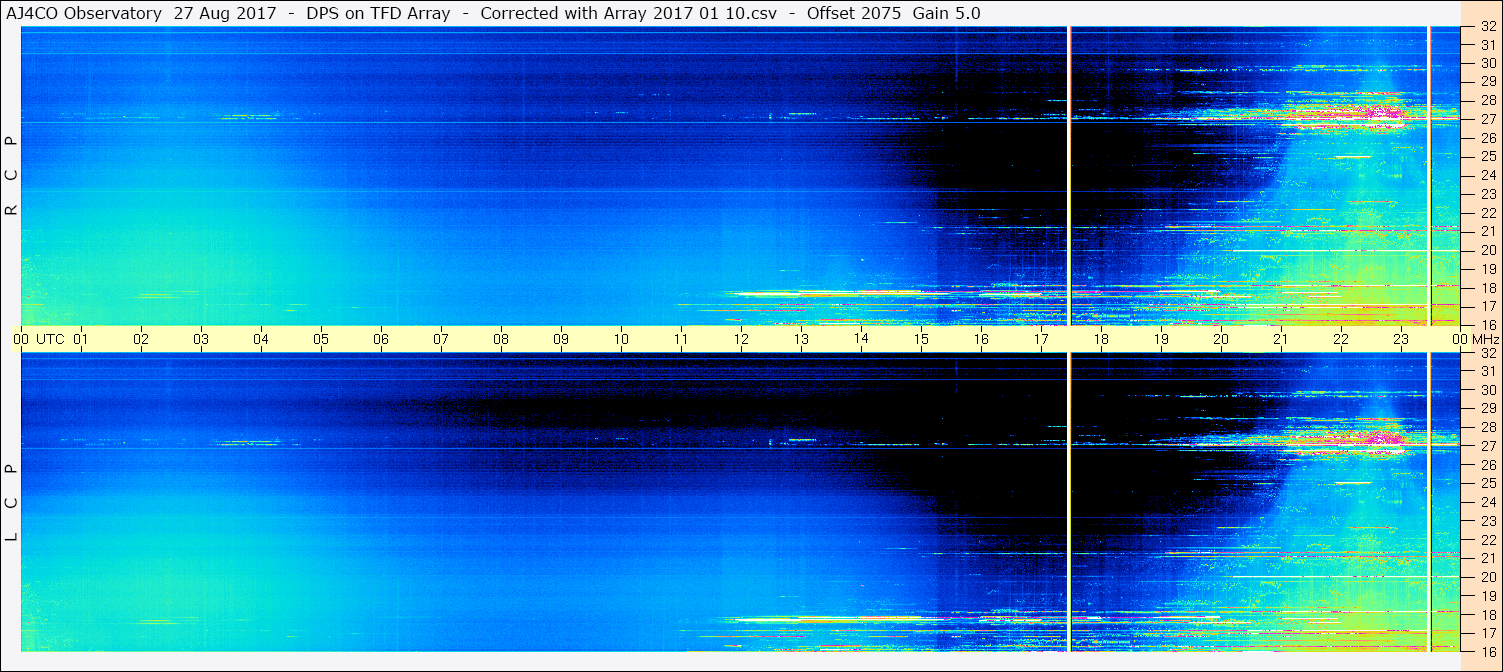Select hour '03' on the time axis
1503x672 pixels.
point(201,339)
